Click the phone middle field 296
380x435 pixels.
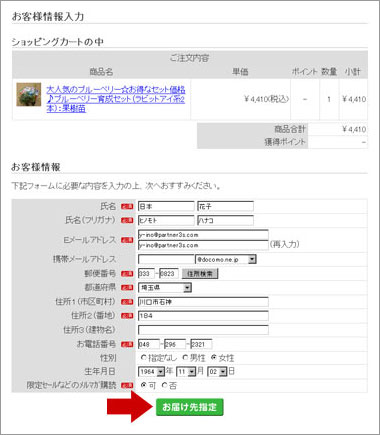pyautogui.click(x=175, y=344)
